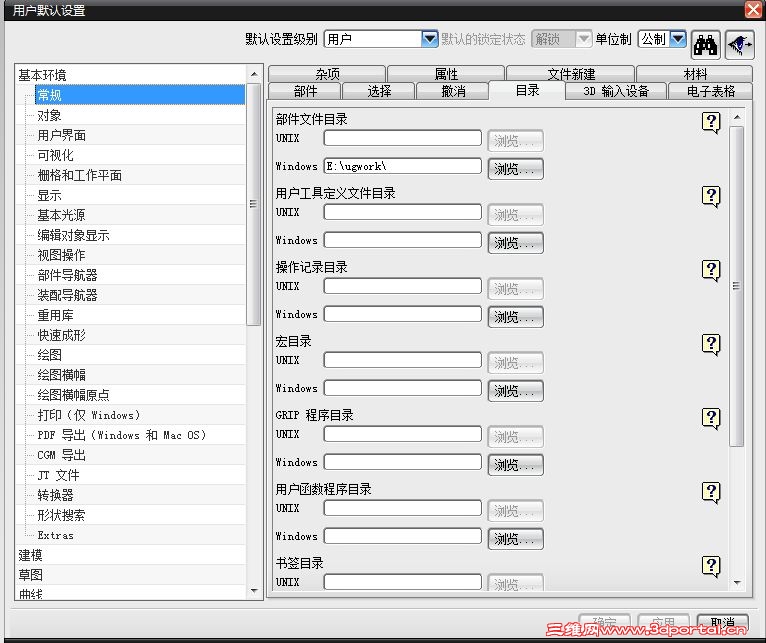
Task: Open help for 用户工具定义文件目录
Action: click(711, 196)
